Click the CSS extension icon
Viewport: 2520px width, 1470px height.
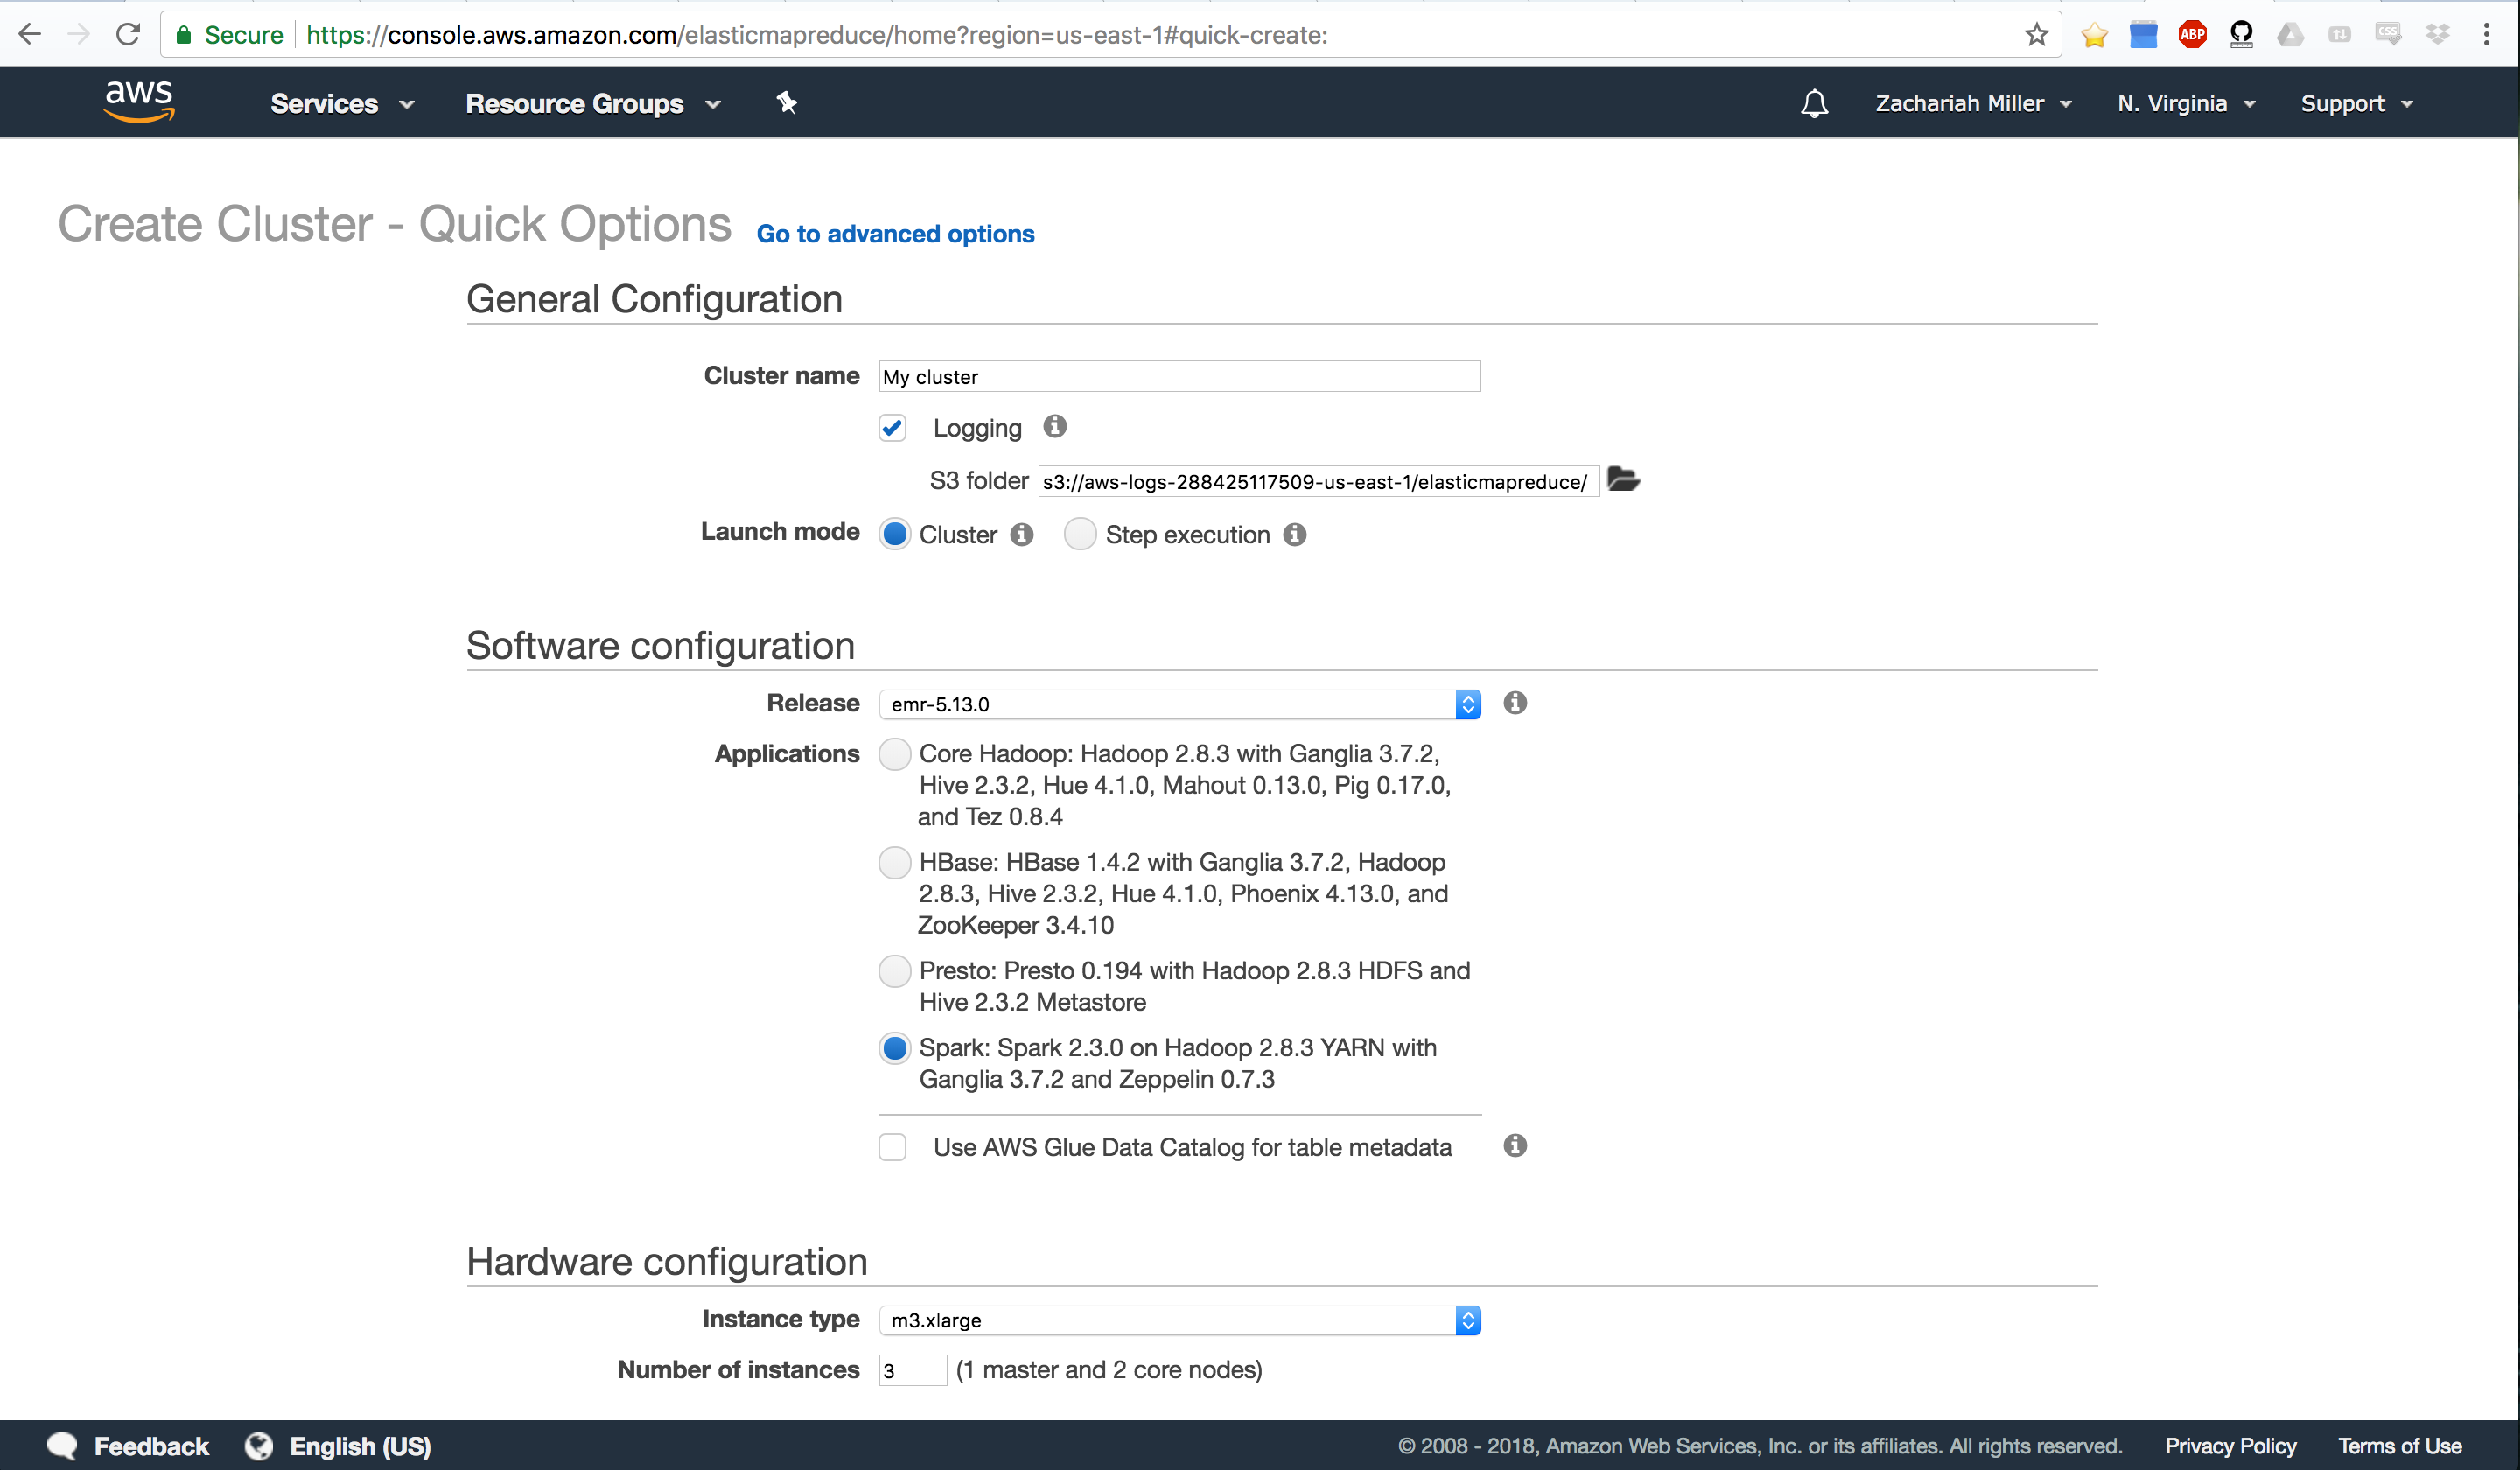(x=2388, y=35)
